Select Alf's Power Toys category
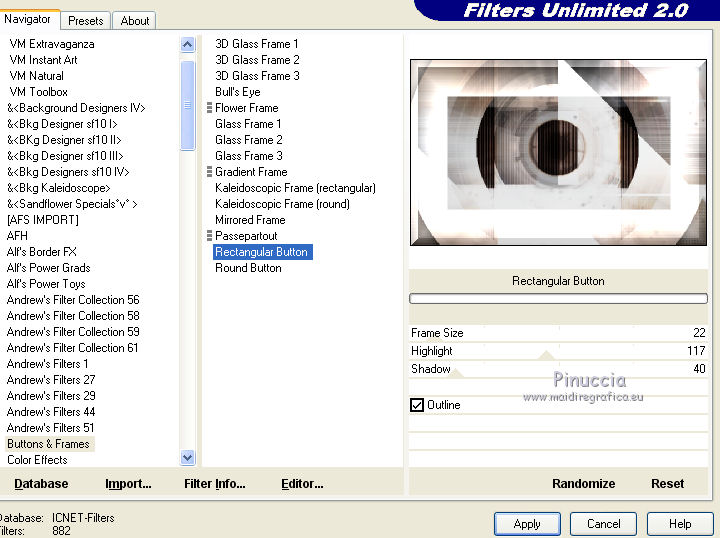This screenshot has height=538, width=720. pyautogui.click(x=46, y=284)
